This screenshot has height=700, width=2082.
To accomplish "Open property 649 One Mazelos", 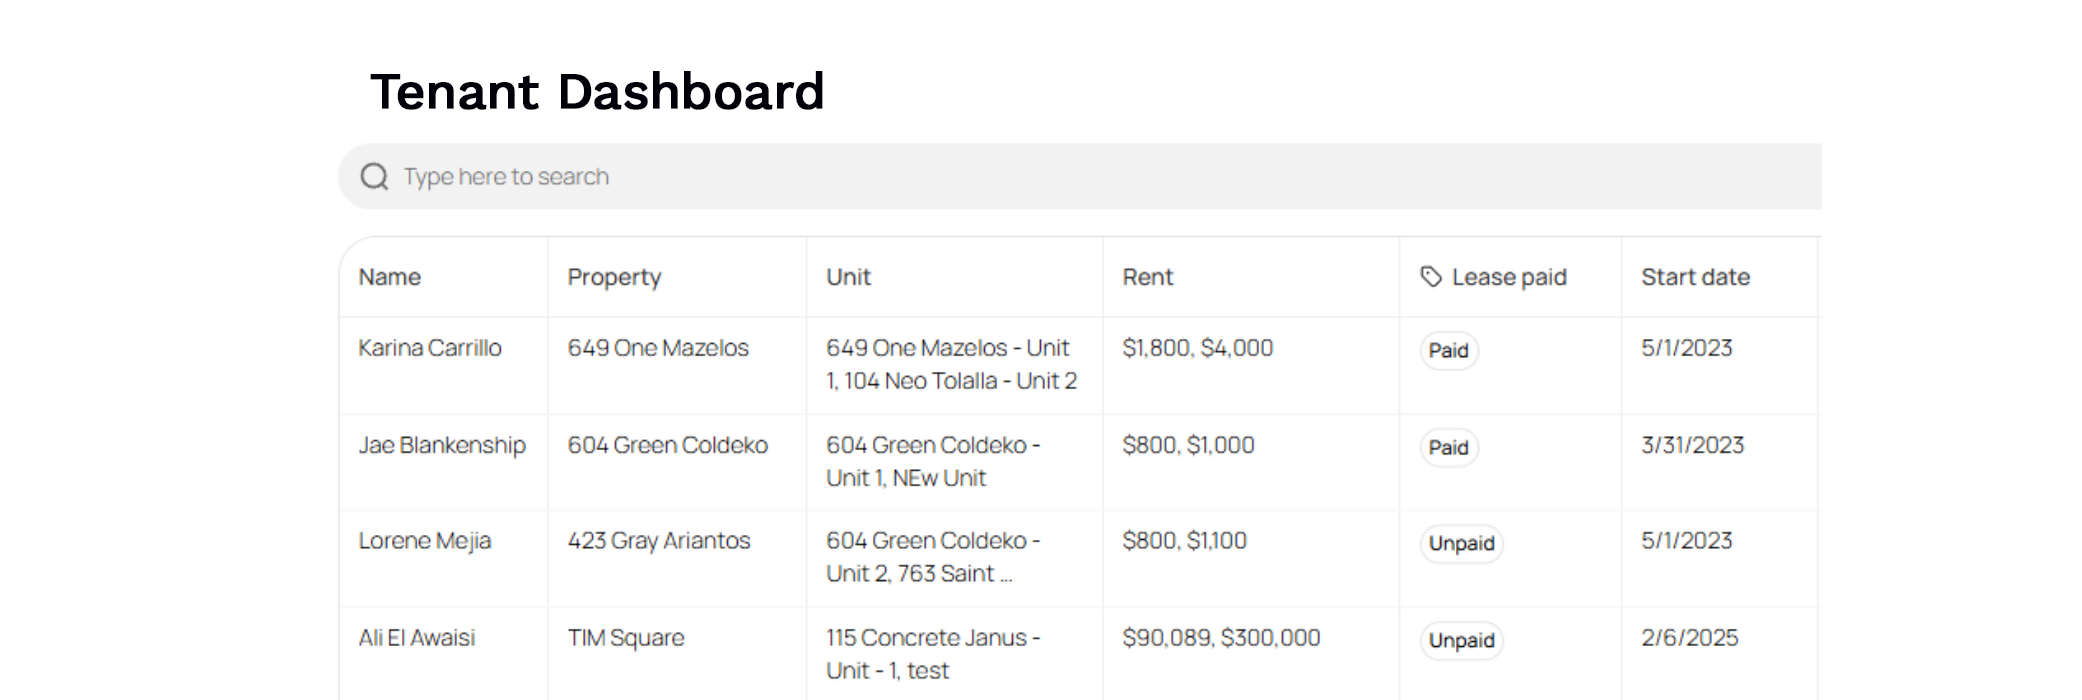I will 658,349.
